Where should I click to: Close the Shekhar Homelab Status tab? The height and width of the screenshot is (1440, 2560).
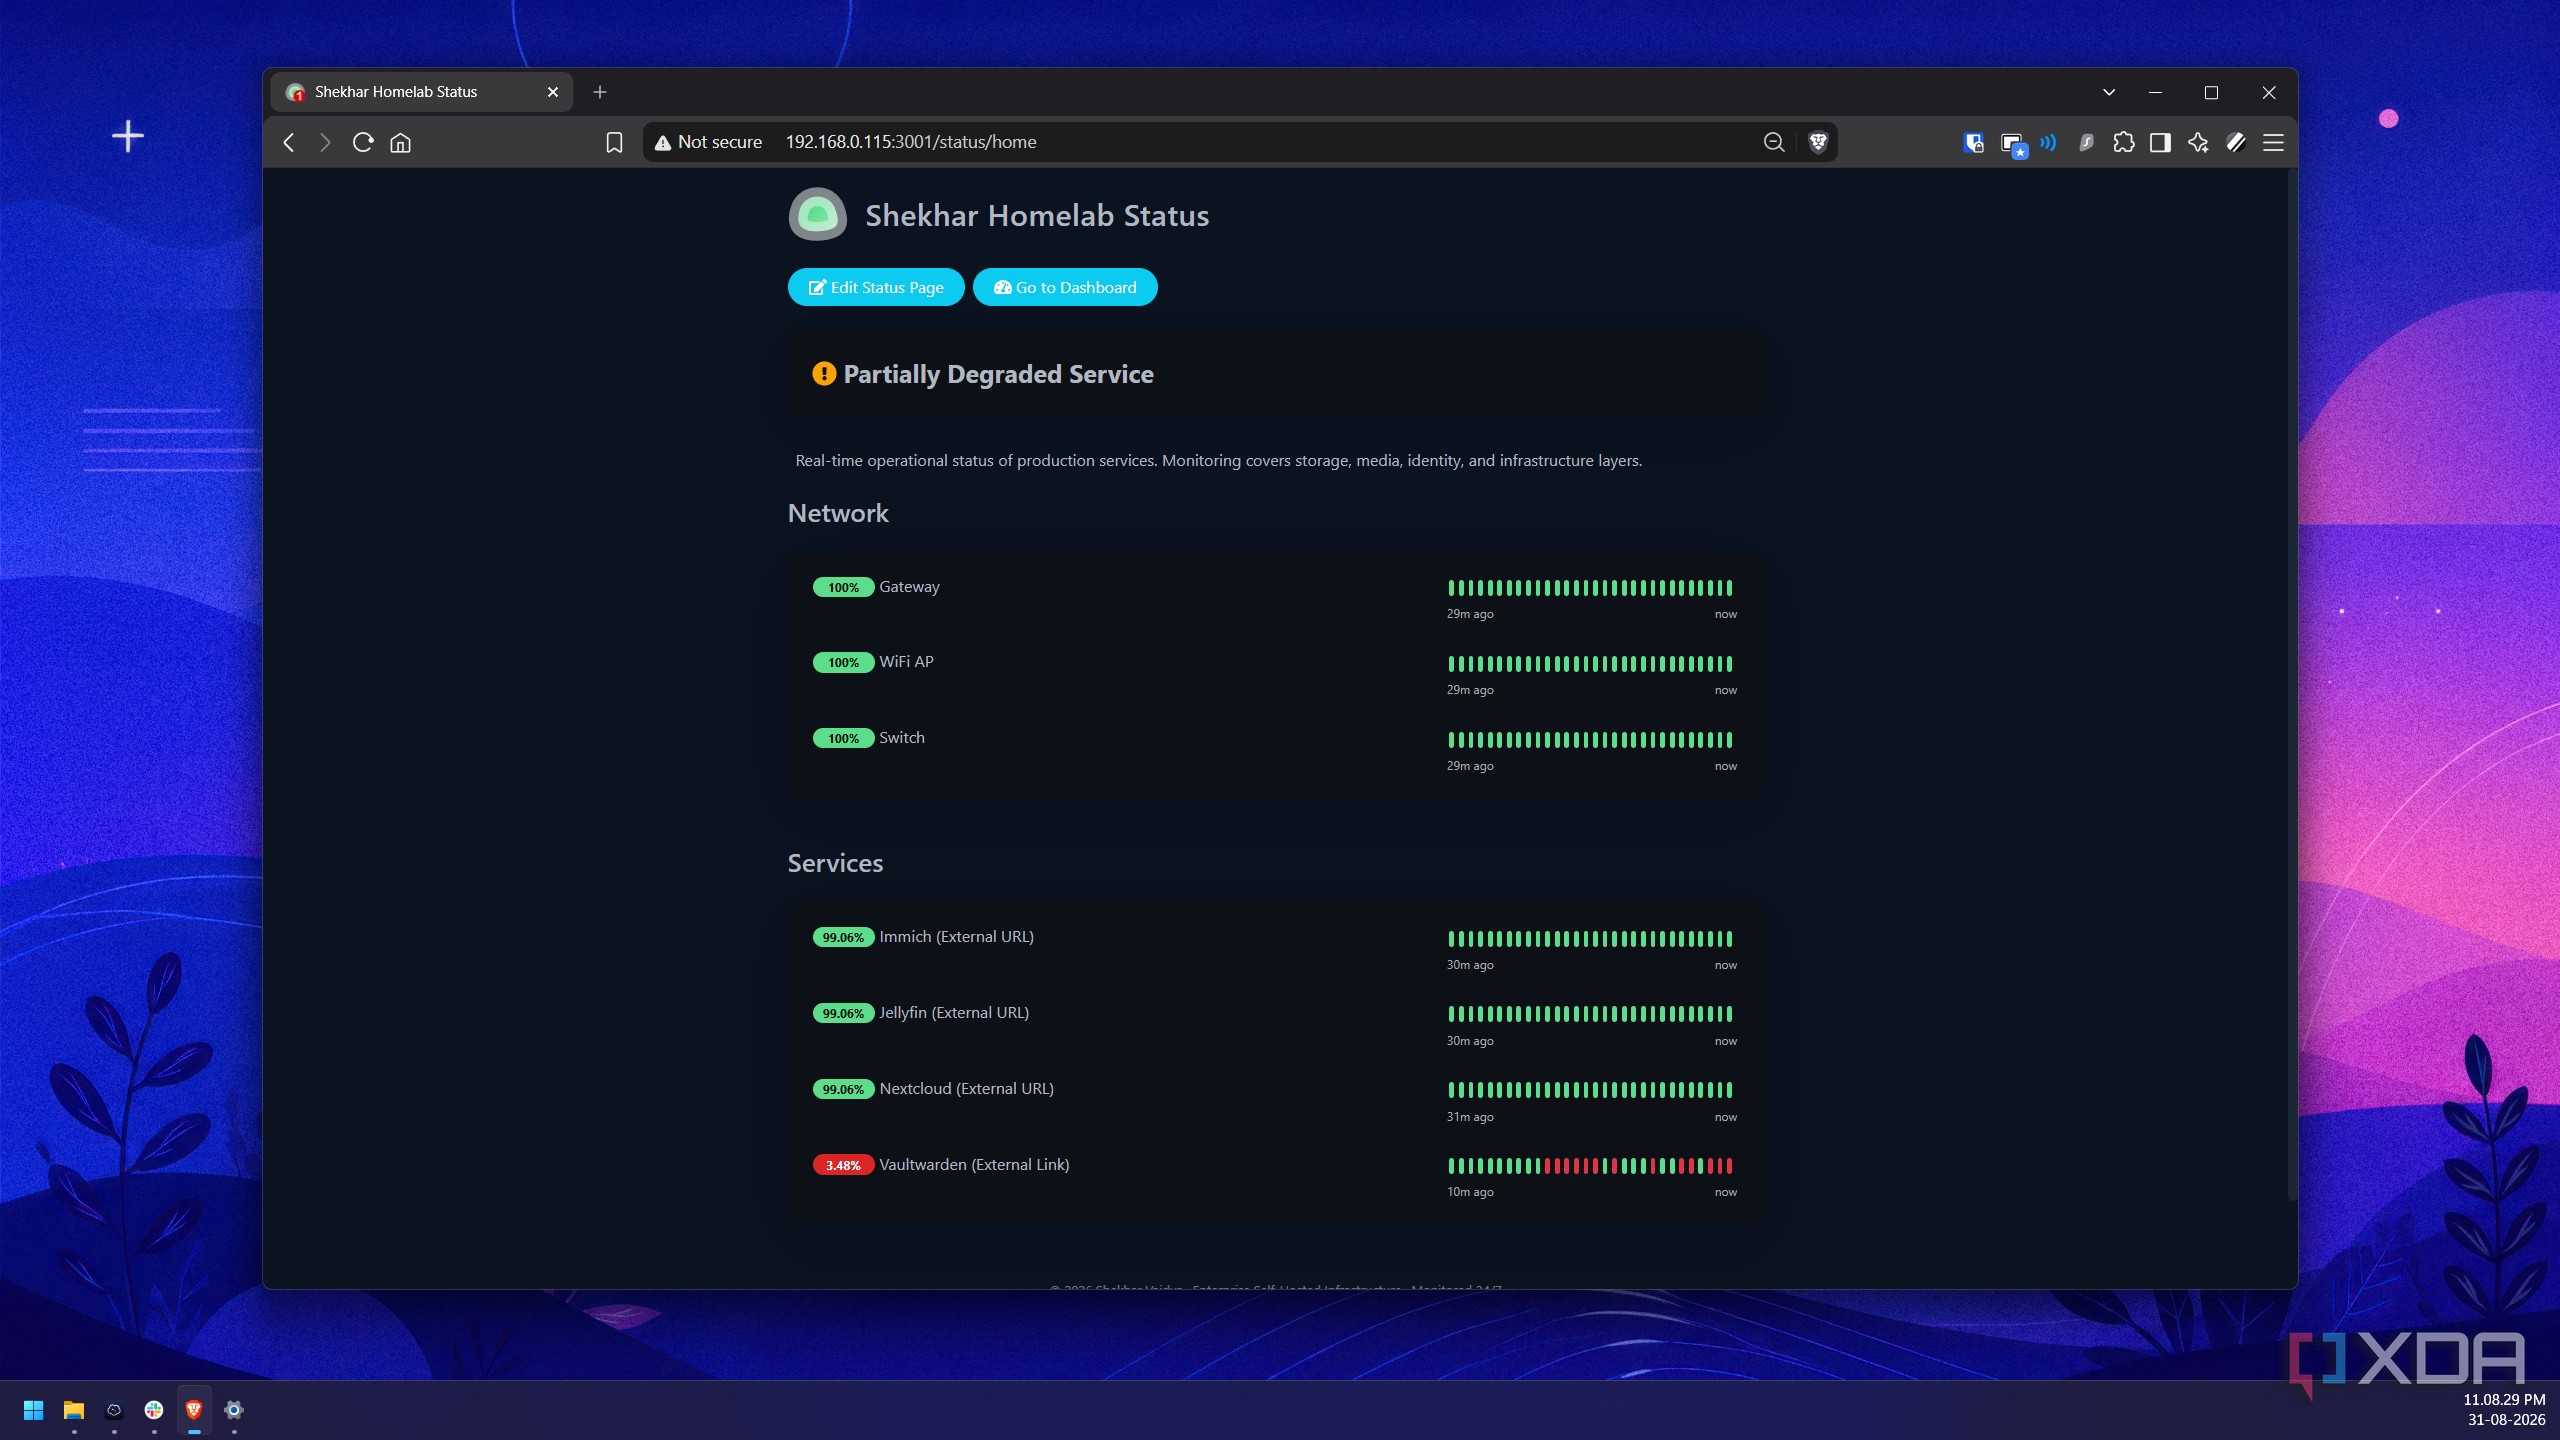click(553, 92)
